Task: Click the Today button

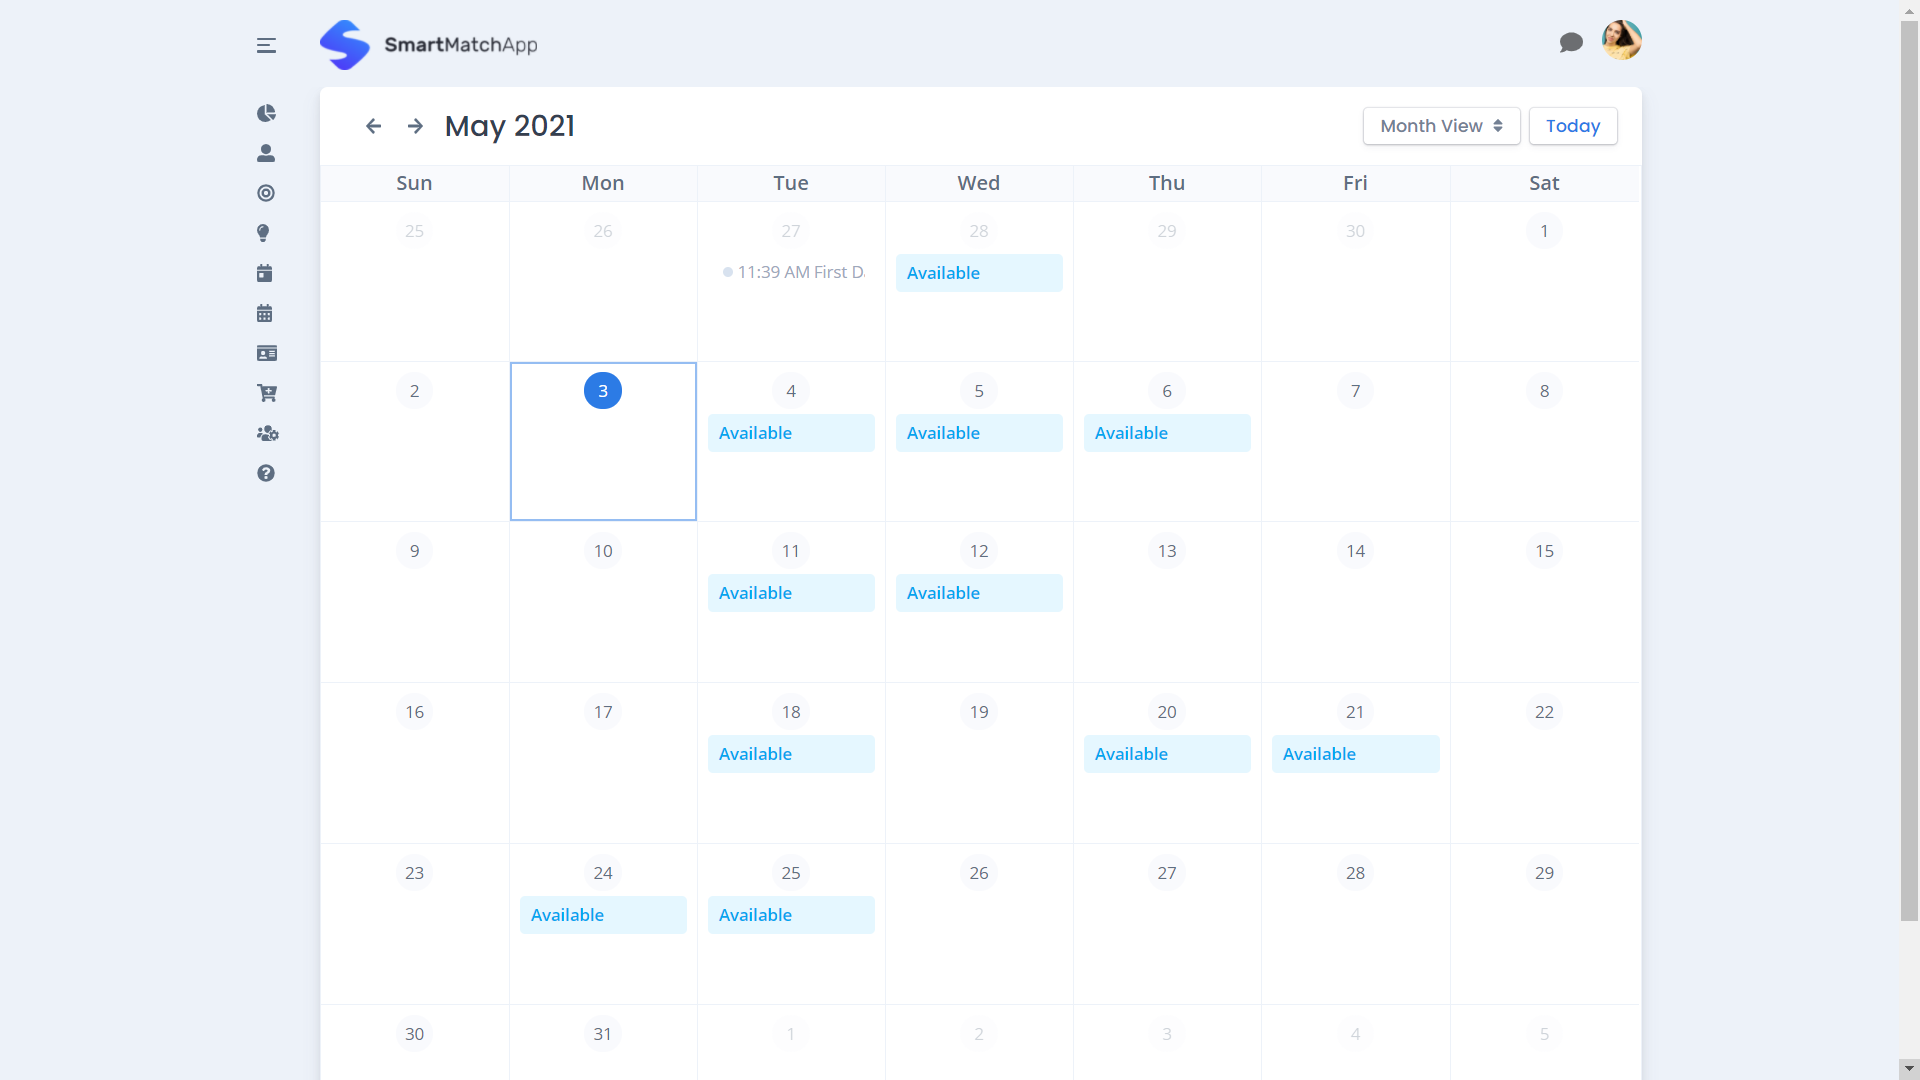Action: 1572,126
